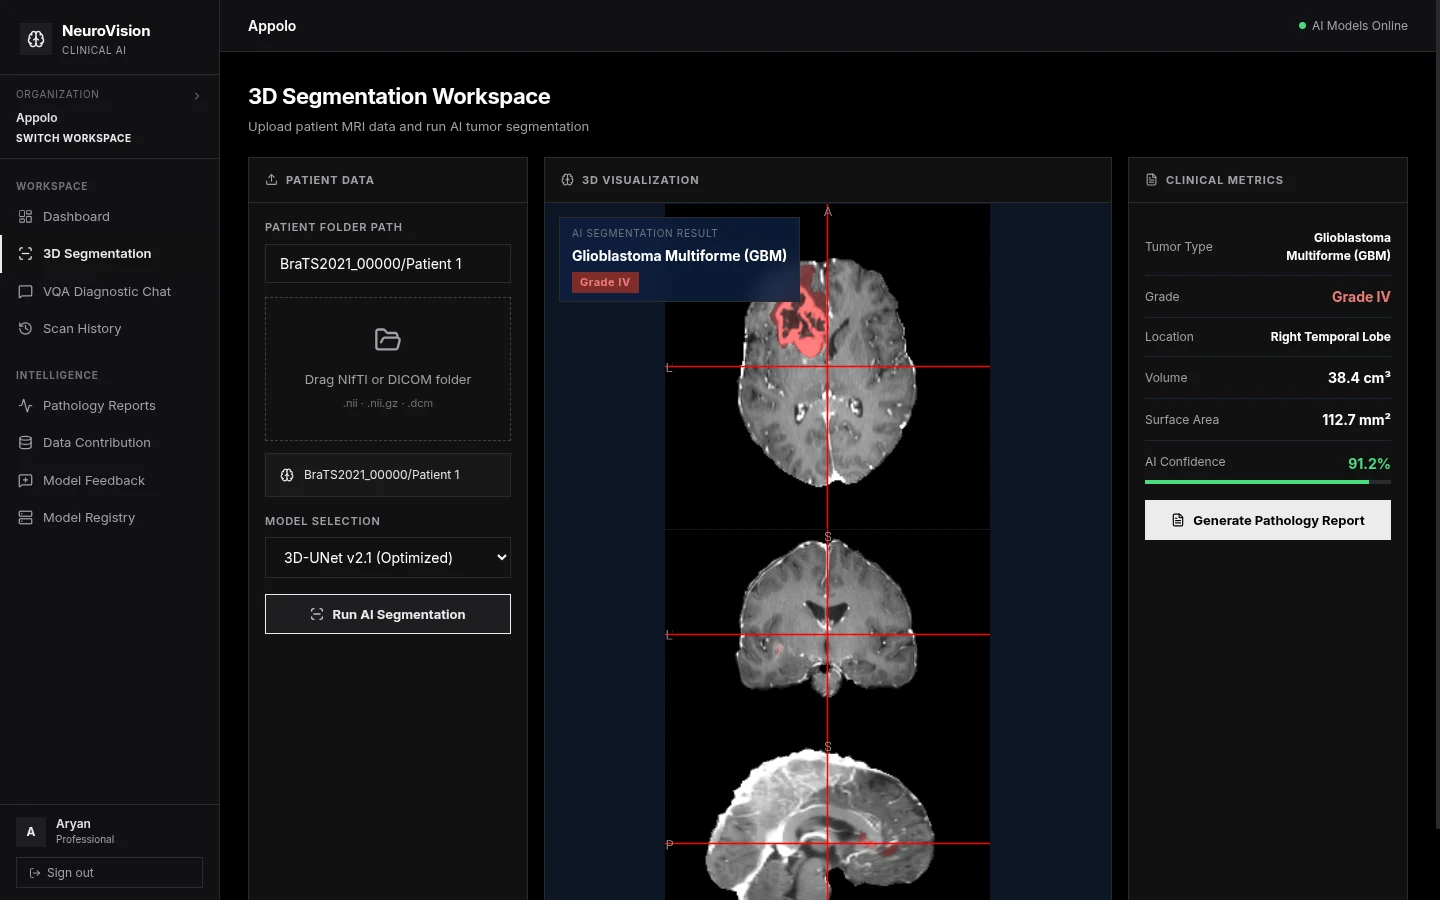The width and height of the screenshot is (1440, 900).
Task: Click Switch Workspace under Appolo
Action: [73, 138]
